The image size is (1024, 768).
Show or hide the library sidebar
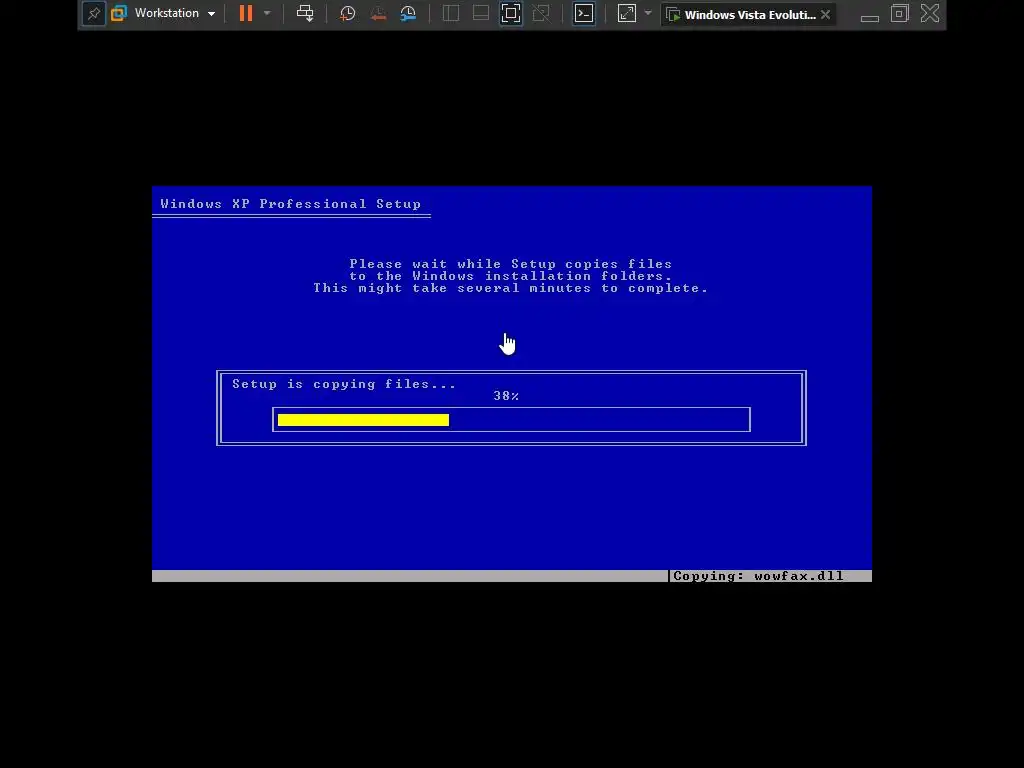pos(451,13)
